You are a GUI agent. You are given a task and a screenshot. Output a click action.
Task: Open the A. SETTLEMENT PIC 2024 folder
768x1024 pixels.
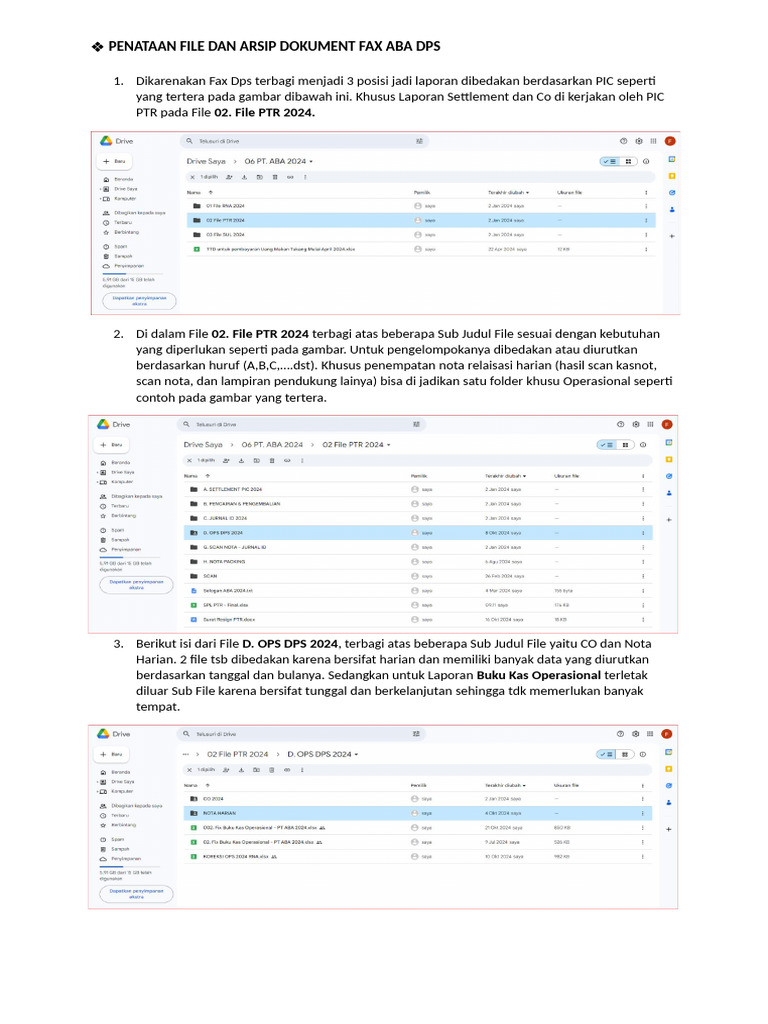tap(232, 489)
